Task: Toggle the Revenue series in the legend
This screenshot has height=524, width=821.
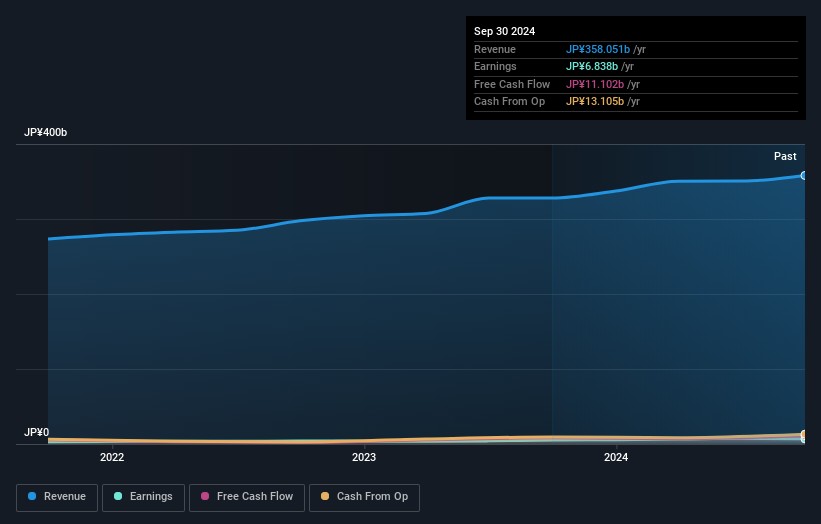Action: coord(57,497)
